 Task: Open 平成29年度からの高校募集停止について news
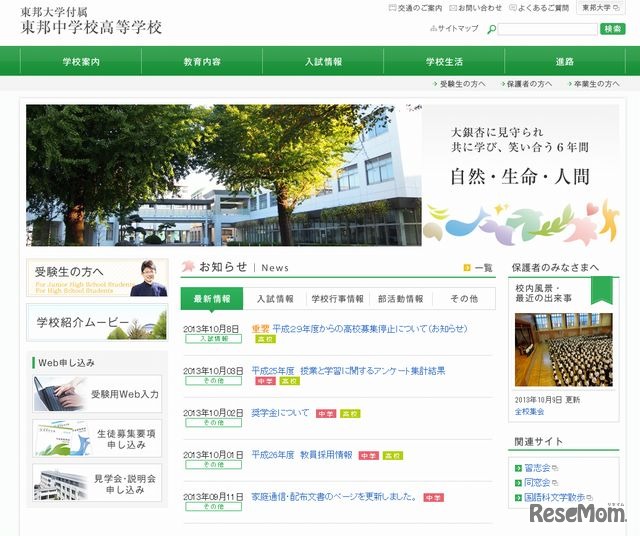[x=370, y=329]
